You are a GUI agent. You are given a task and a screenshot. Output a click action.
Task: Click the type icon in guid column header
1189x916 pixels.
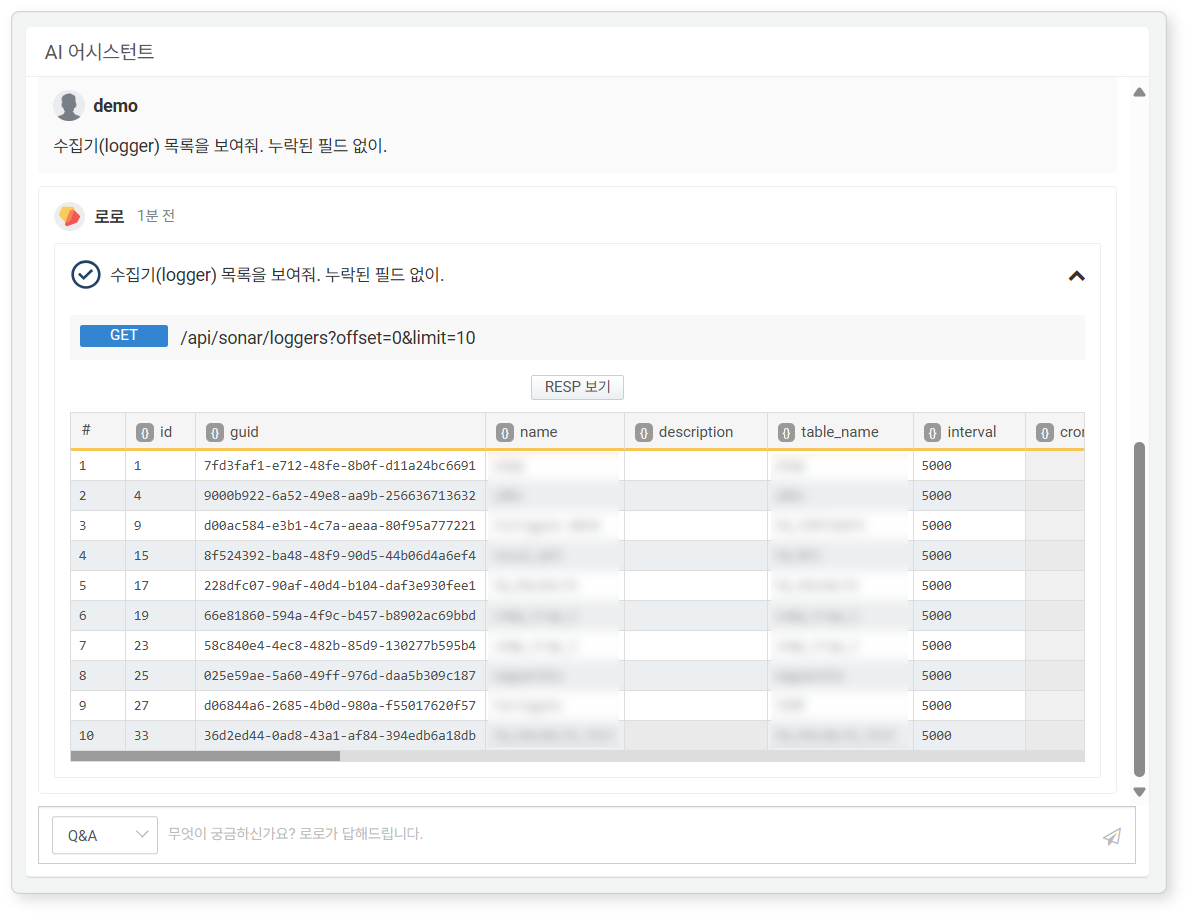click(215, 432)
